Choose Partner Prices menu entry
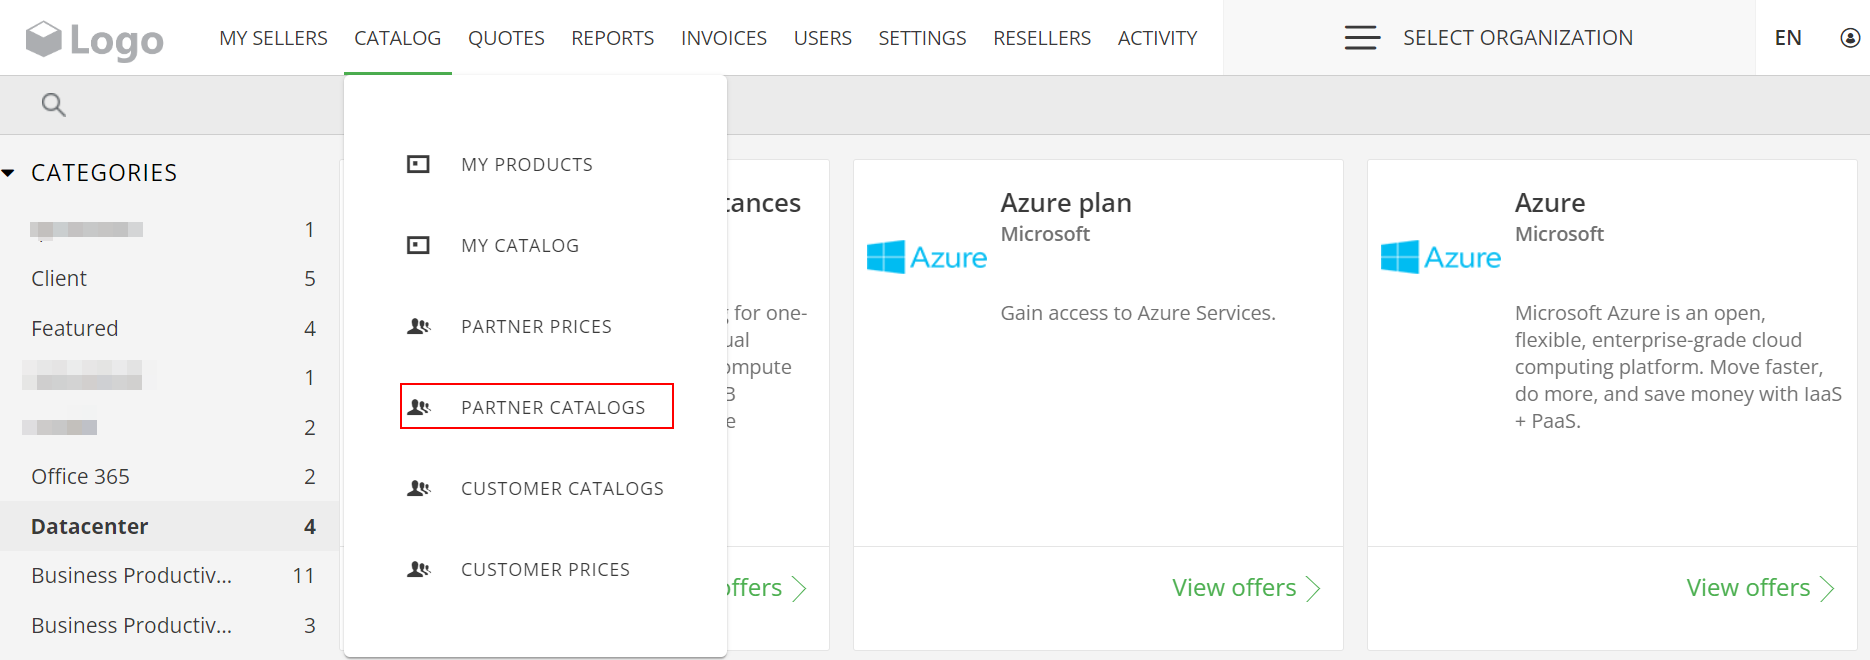 click(536, 326)
